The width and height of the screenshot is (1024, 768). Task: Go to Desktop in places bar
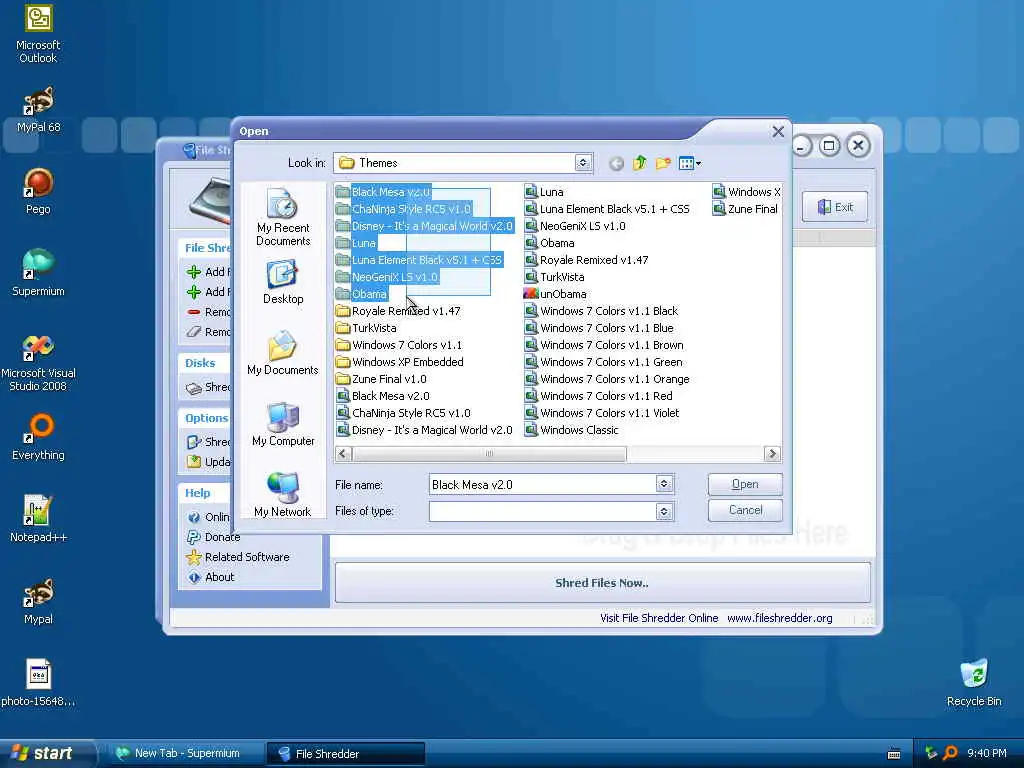point(283,282)
